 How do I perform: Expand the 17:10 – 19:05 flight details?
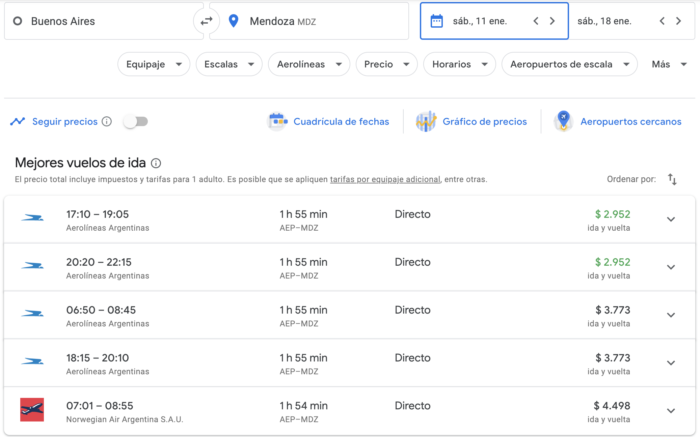tap(670, 219)
